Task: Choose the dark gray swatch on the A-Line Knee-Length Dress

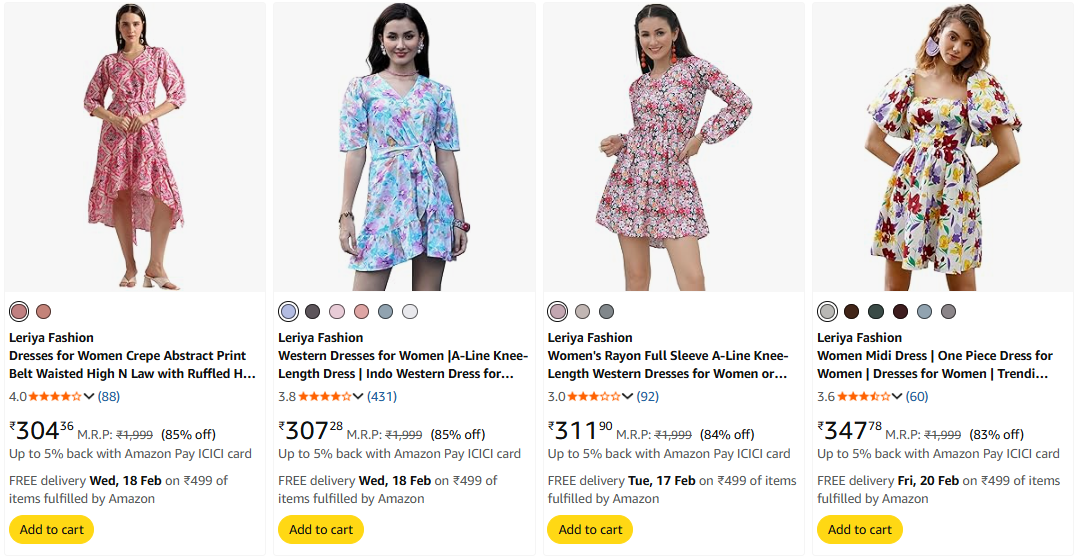Action: coord(313,312)
